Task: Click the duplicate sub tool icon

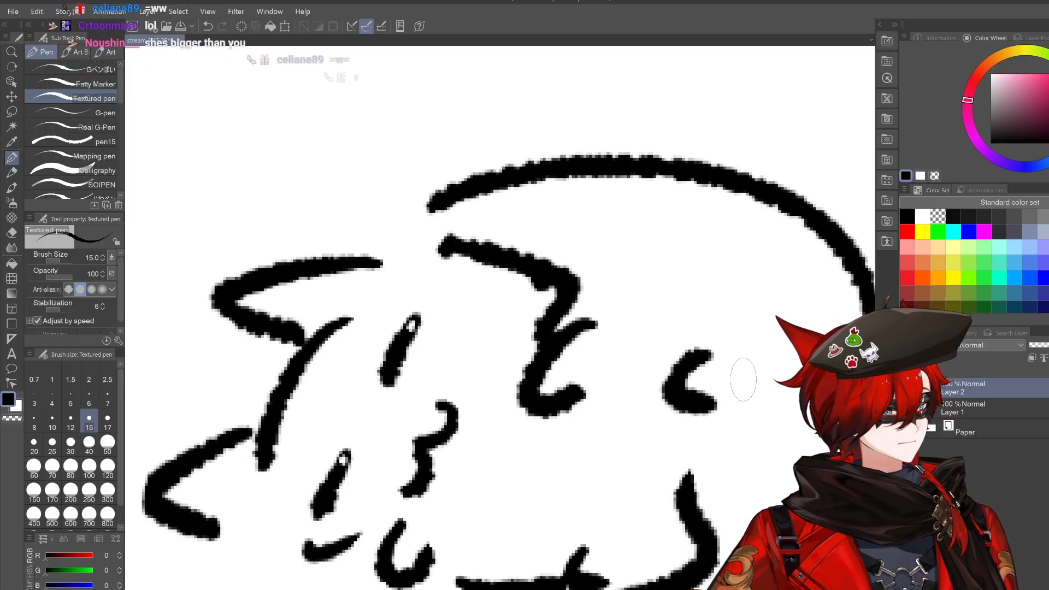Action: click(x=106, y=205)
